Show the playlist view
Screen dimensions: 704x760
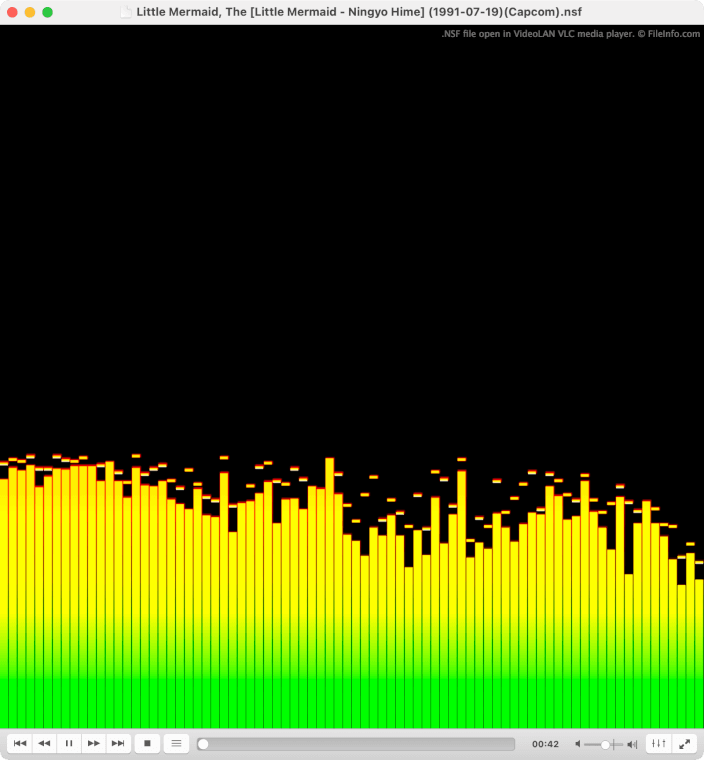click(176, 743)
